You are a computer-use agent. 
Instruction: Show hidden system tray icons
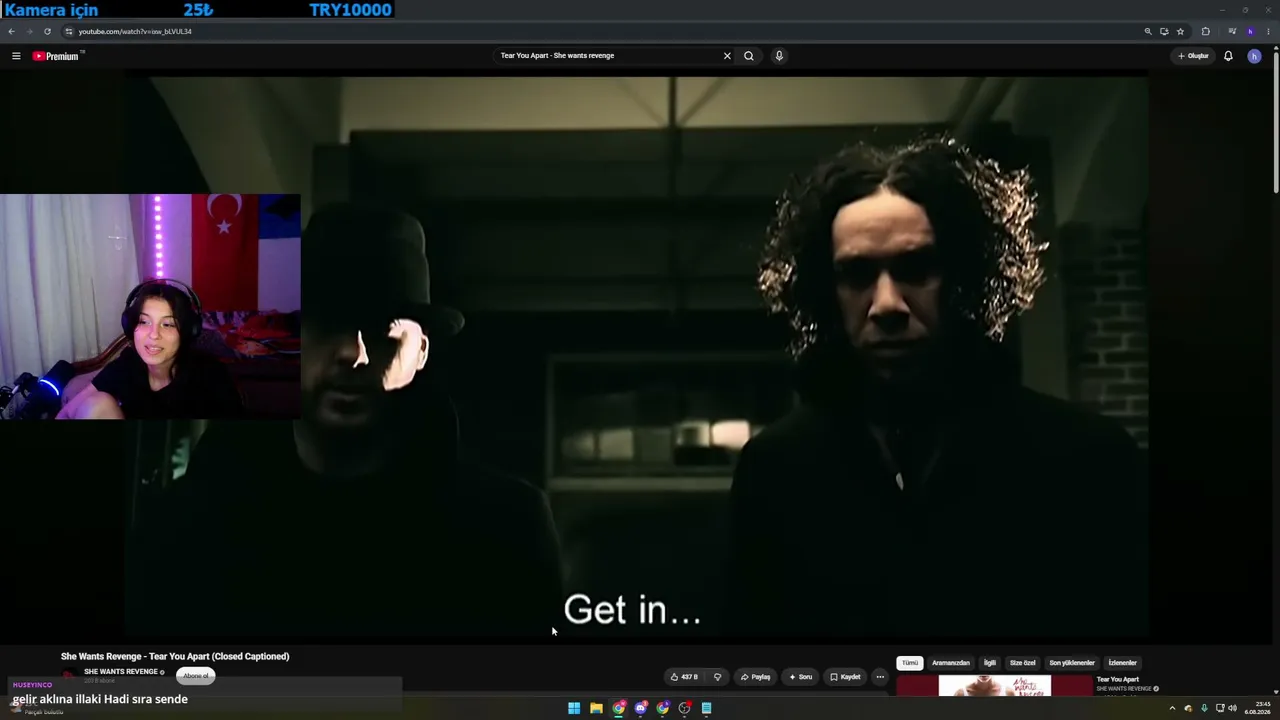click(1172, 708)
